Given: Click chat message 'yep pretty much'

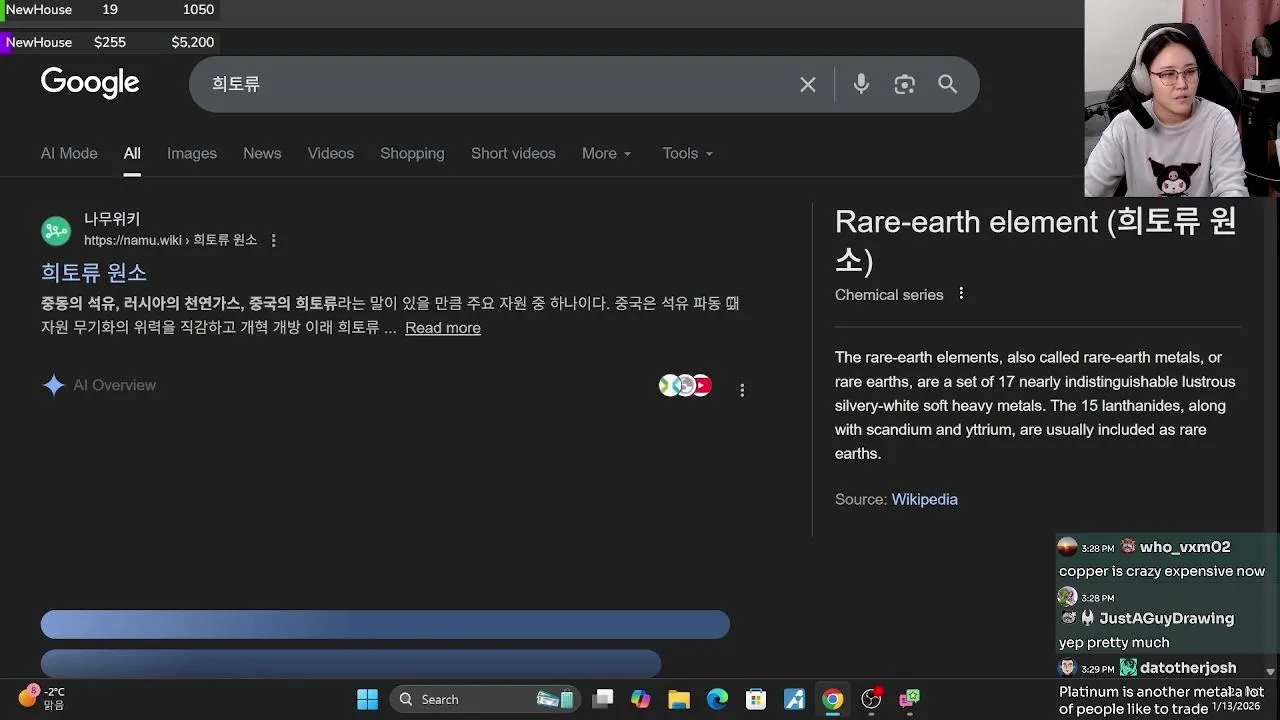Looking at the screenshot, I should [x=1114, y=642].
